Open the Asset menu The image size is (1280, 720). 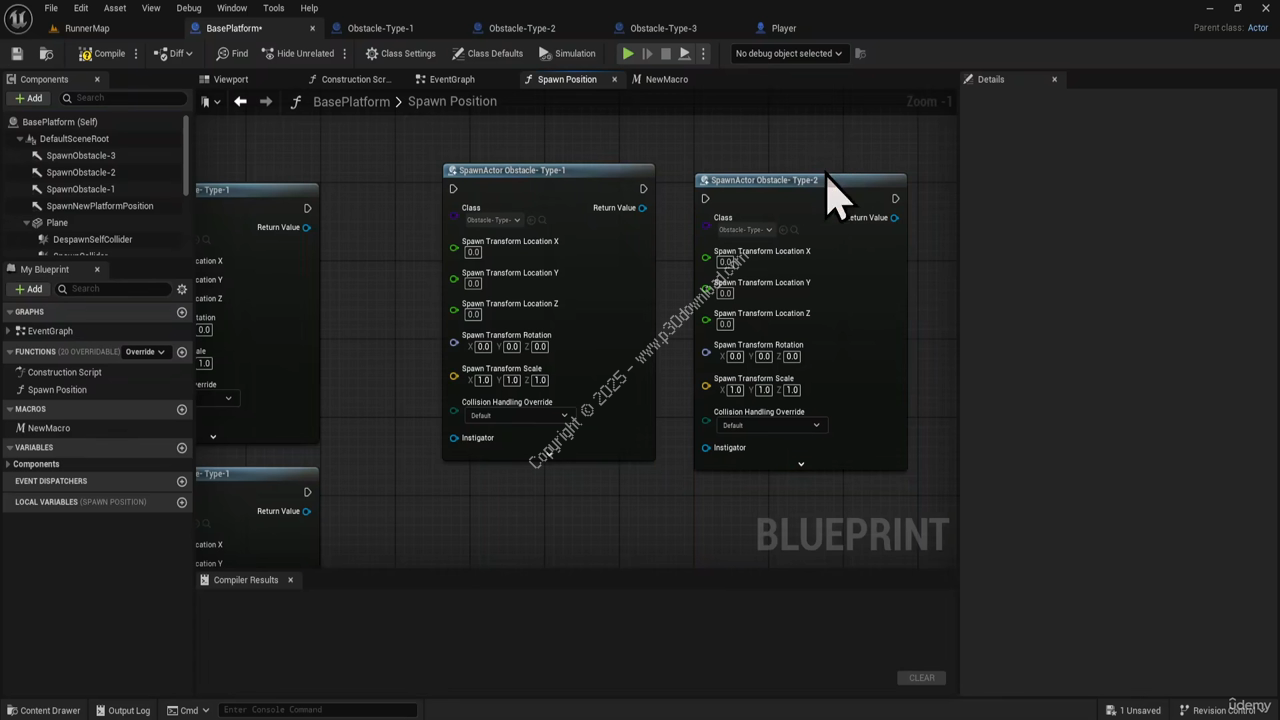(x=115, y=8)
